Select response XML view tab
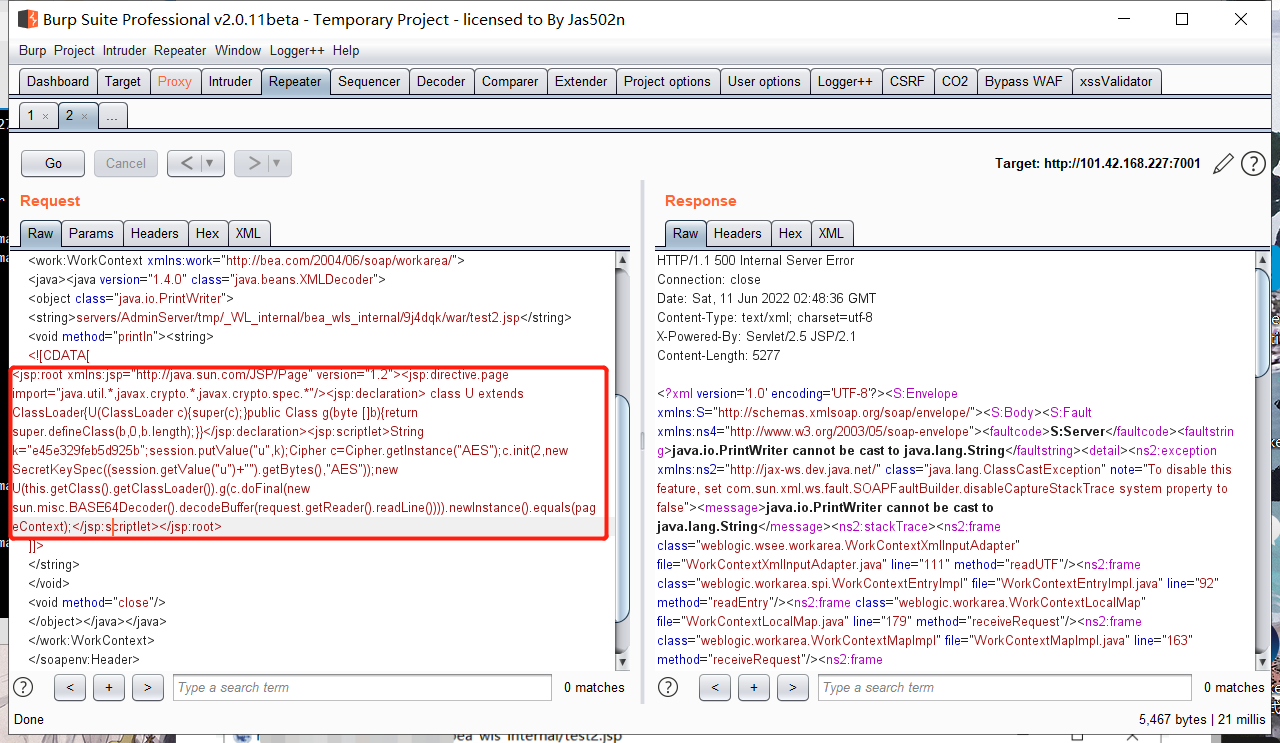Screen dimensions: 1280x743 pos(831,233)
